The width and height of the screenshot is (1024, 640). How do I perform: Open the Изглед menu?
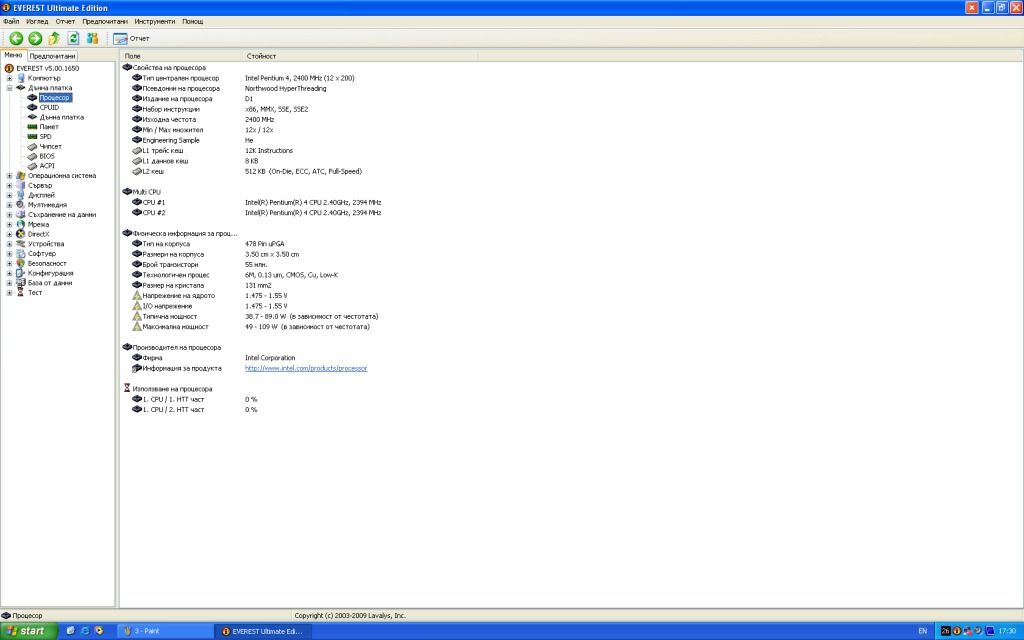(x=37, y=22)
